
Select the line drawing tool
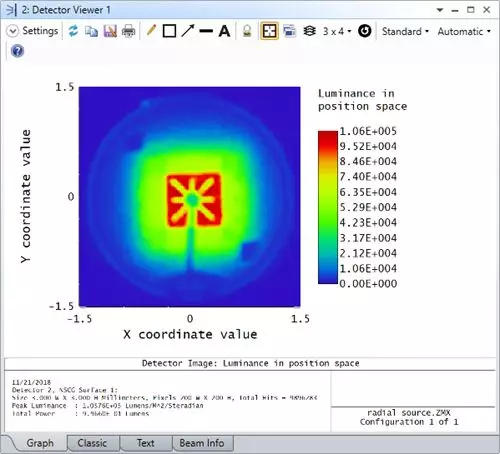[206, 31]
